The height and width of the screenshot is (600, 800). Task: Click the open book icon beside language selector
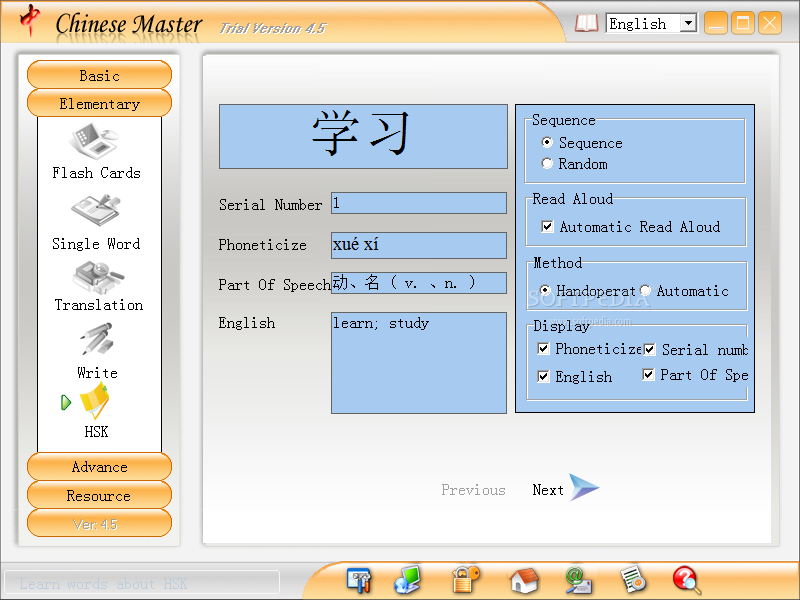[x=587, y=23]
